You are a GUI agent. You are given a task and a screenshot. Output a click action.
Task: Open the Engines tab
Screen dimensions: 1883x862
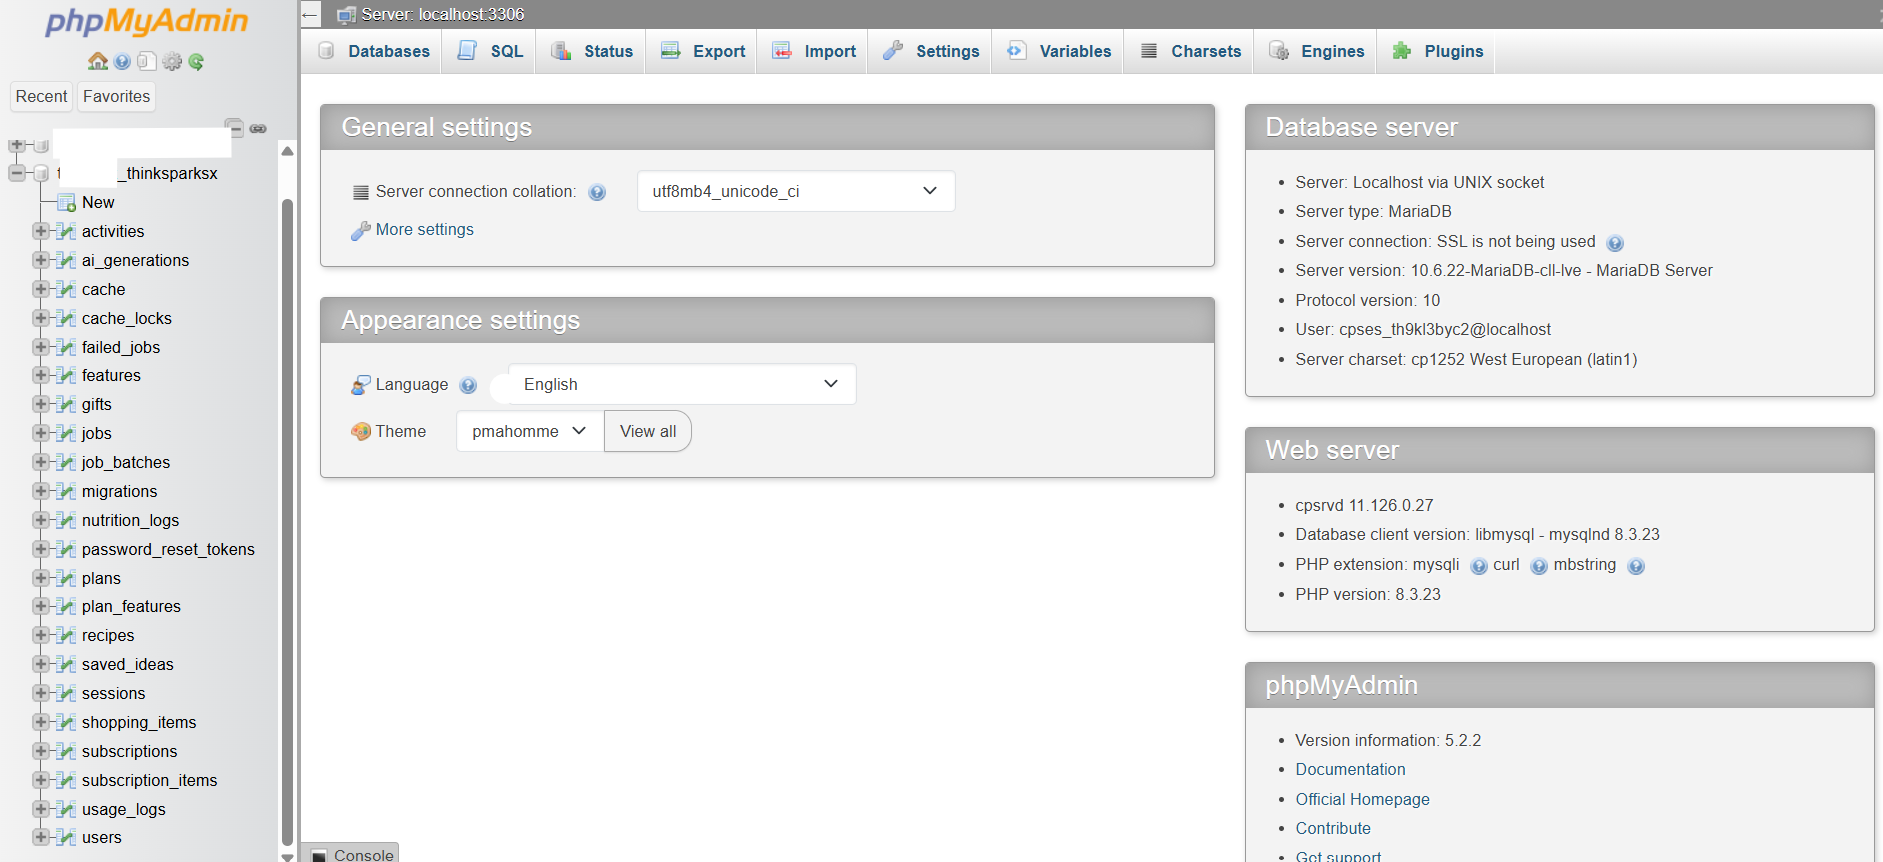(1316, 51)
